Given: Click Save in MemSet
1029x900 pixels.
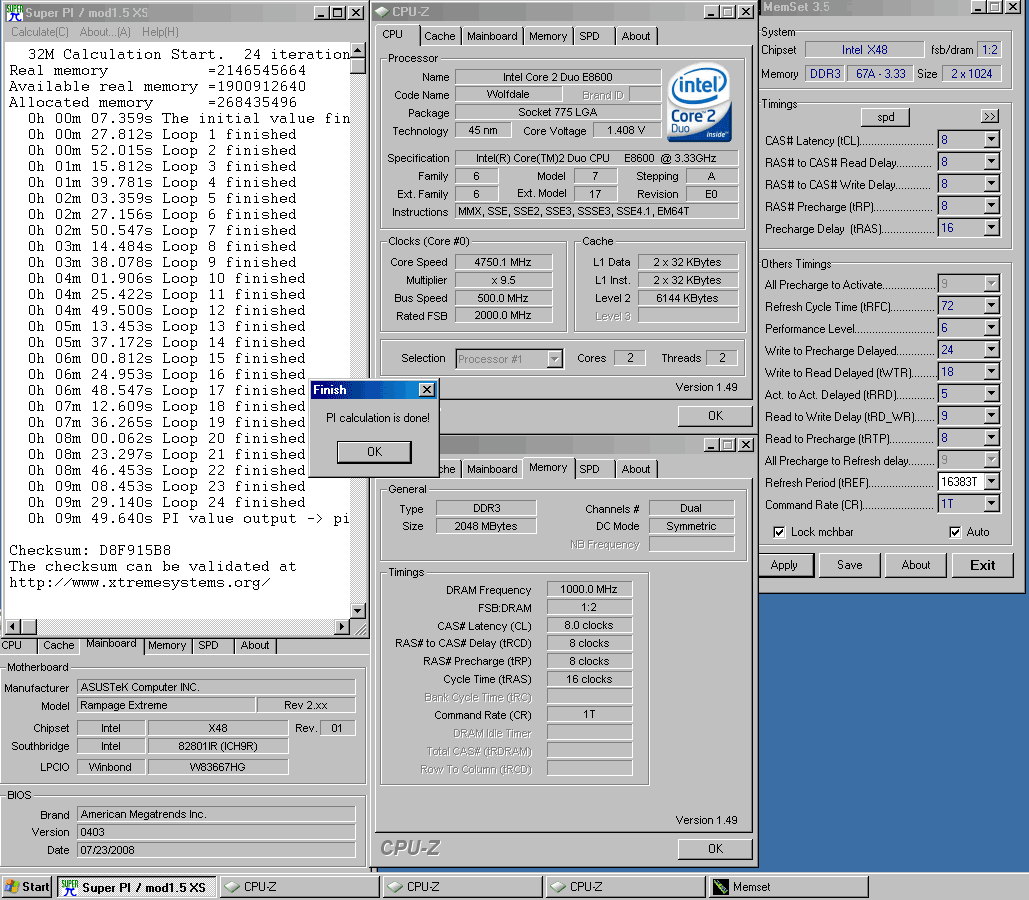Looking at the screenshot, I should 849,565.
